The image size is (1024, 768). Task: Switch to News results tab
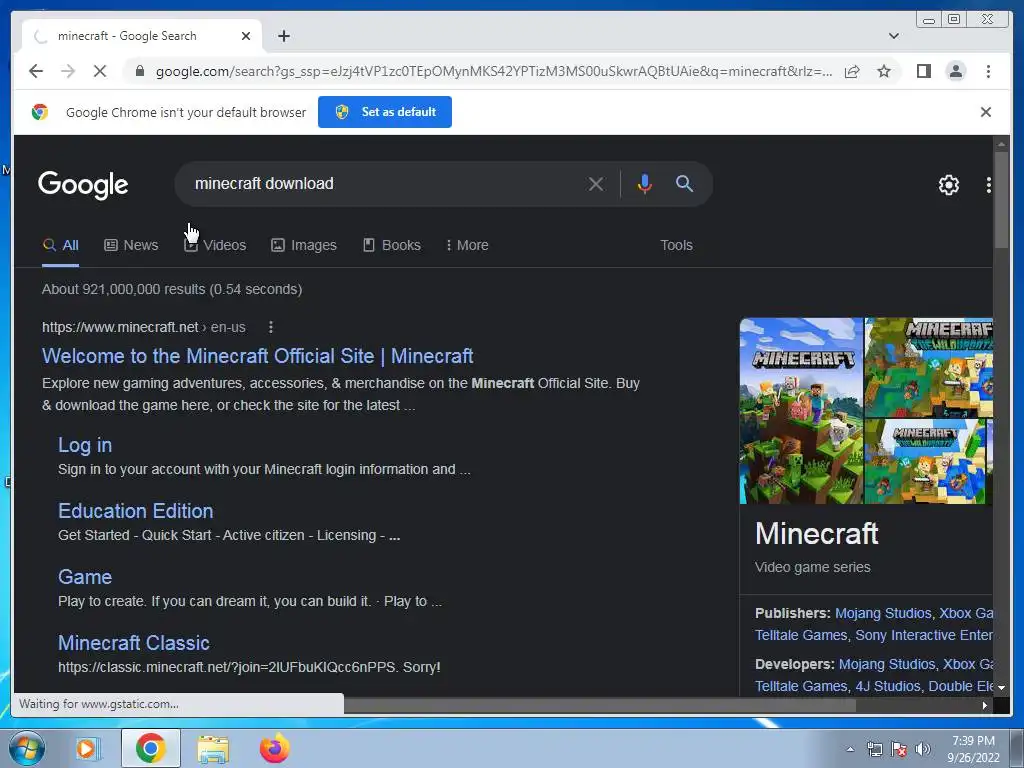coord(131,246)
